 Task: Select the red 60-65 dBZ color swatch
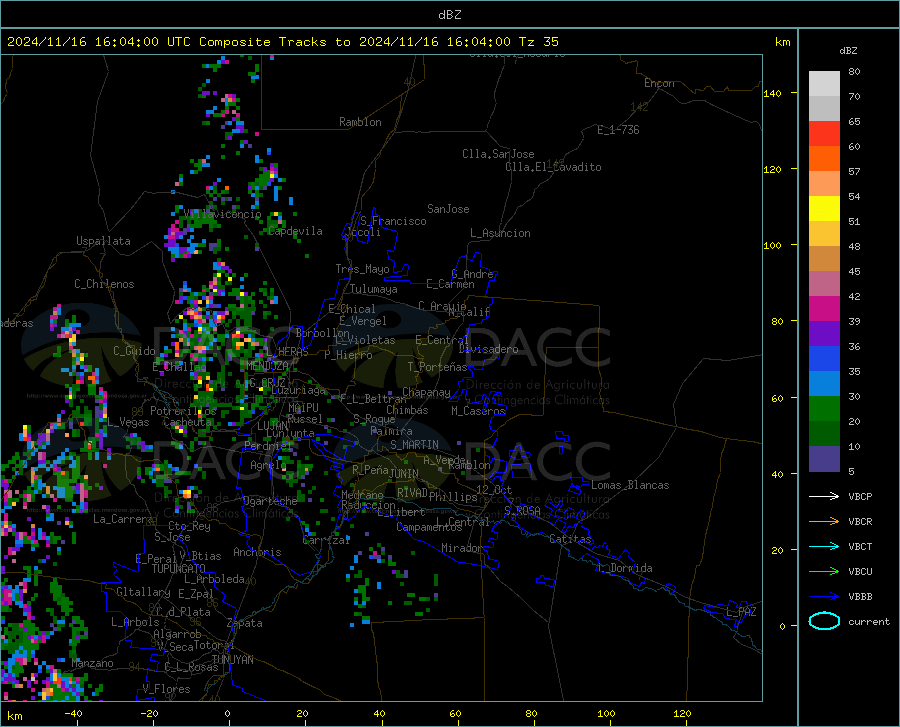point(824,134)
